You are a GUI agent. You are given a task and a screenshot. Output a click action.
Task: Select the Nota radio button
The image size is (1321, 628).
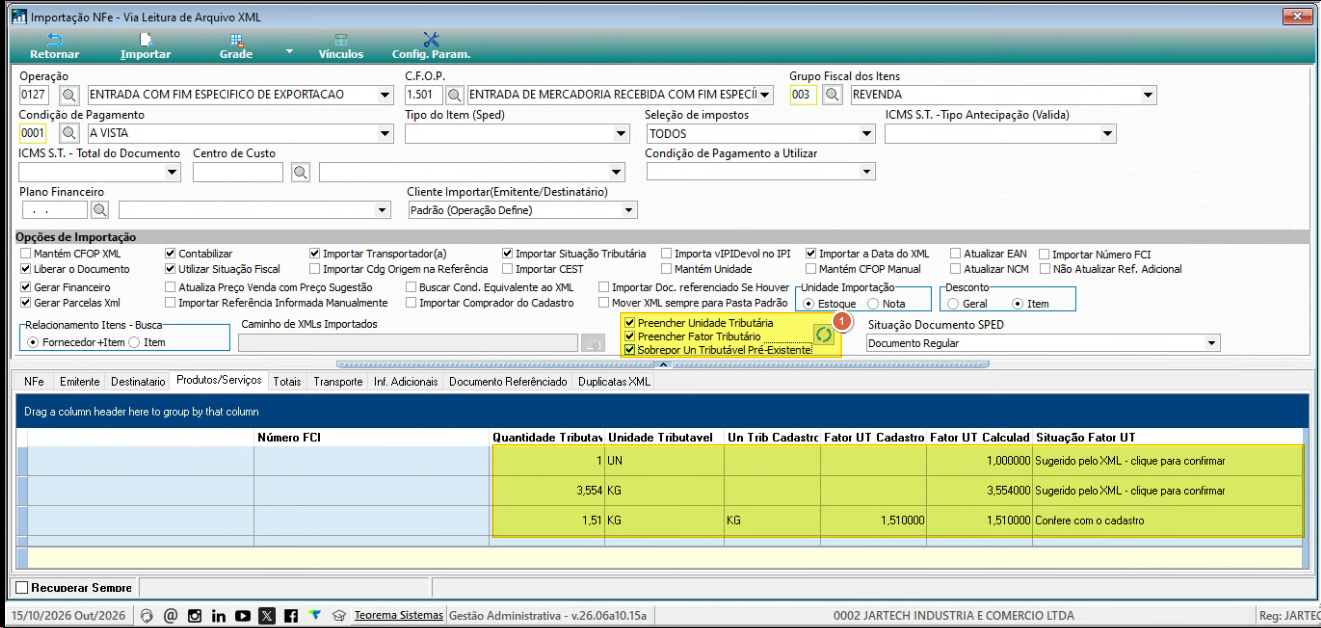click(x=872, y=303)
